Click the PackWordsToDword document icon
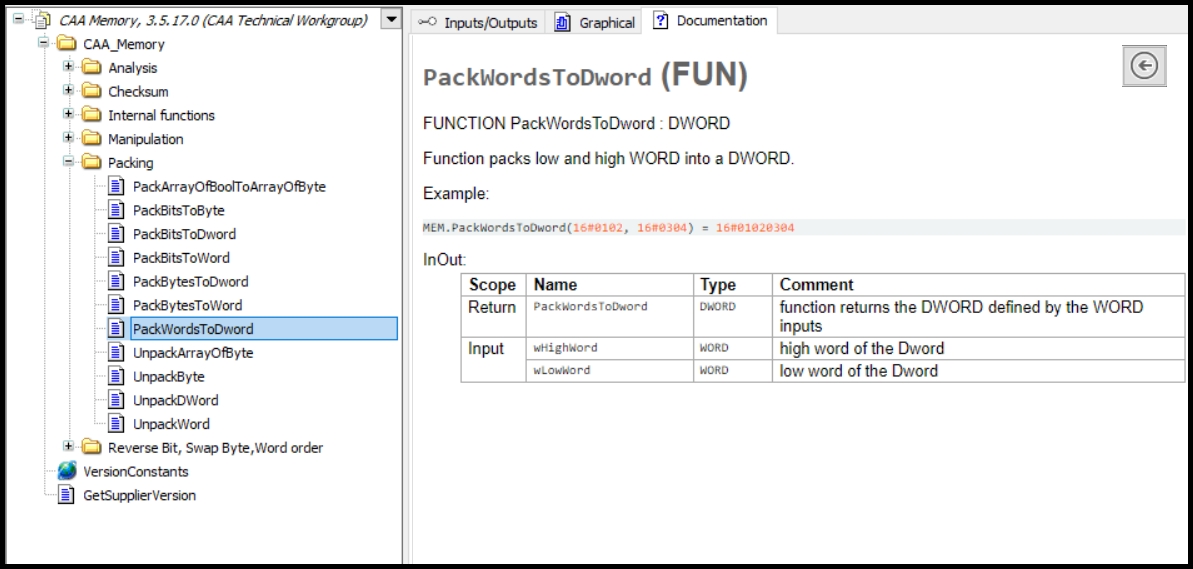This screenshot has width=1193, height=569. pos(116,328)
